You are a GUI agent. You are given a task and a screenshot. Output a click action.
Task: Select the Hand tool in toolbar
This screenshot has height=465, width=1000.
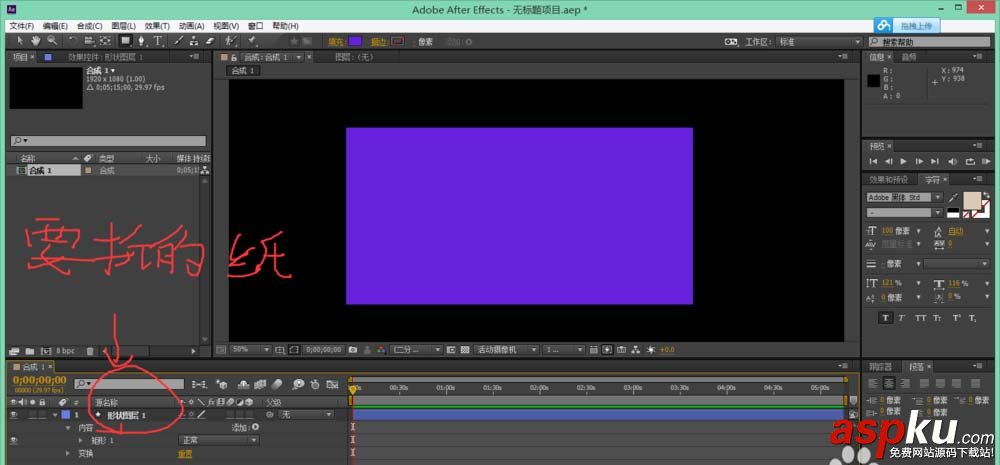click(35, 41)
